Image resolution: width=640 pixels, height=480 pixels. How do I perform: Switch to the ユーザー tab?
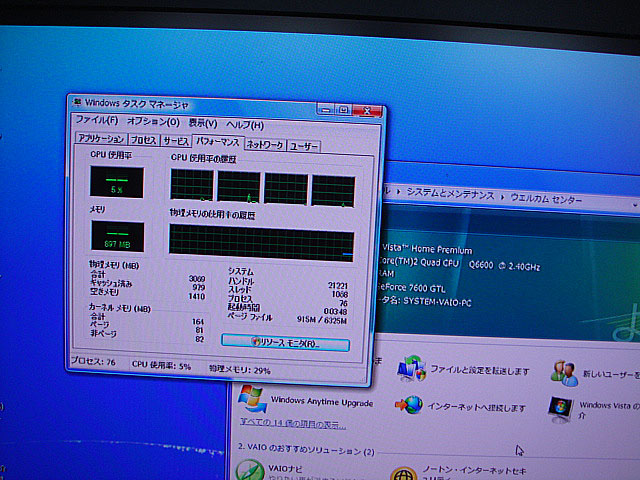click(x=304, y=146)
